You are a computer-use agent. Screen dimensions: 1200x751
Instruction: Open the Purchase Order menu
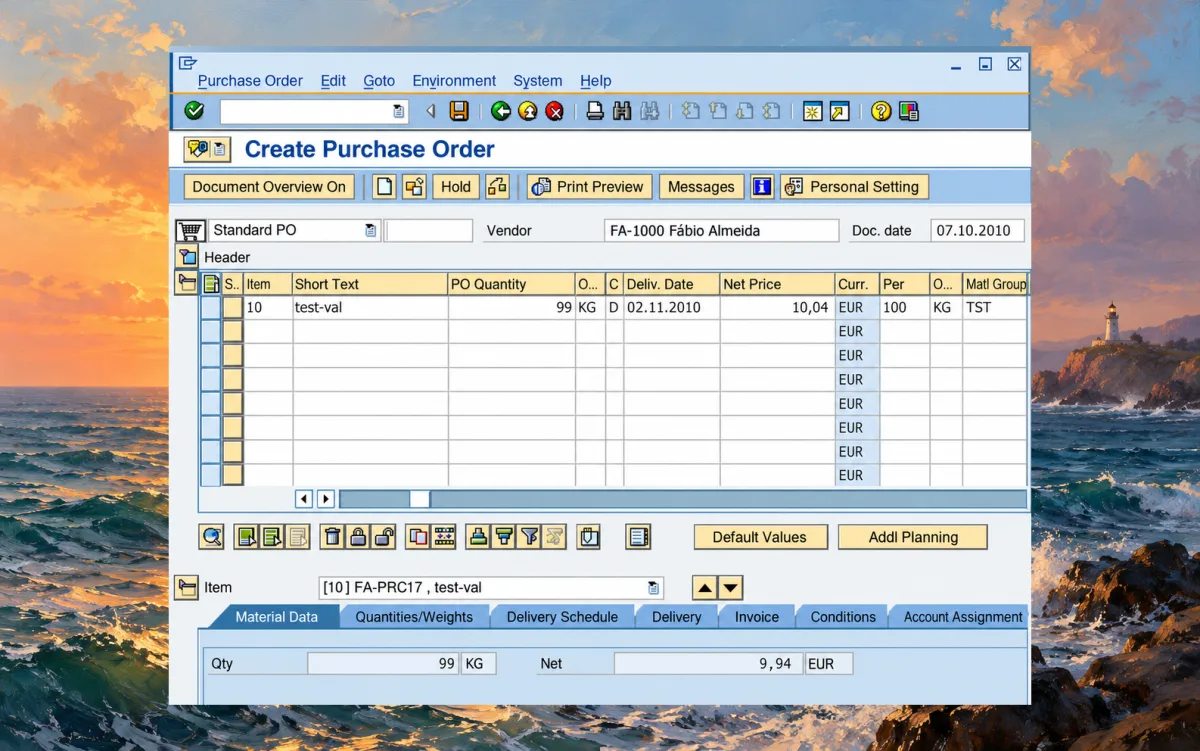click(x=250, y=81)
